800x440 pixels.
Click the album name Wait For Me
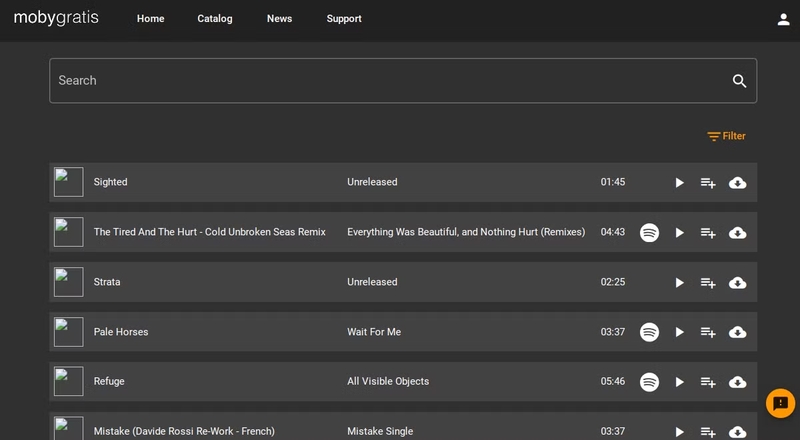(x=374, y=332)
